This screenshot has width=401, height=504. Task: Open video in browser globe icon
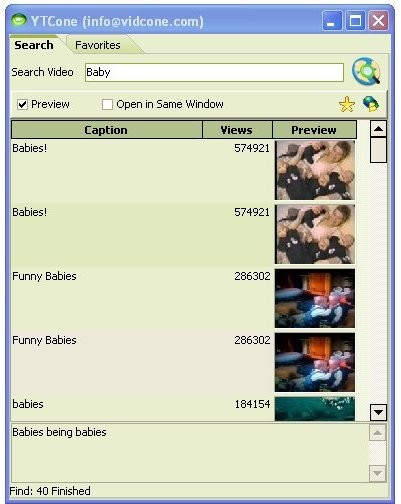371,104
